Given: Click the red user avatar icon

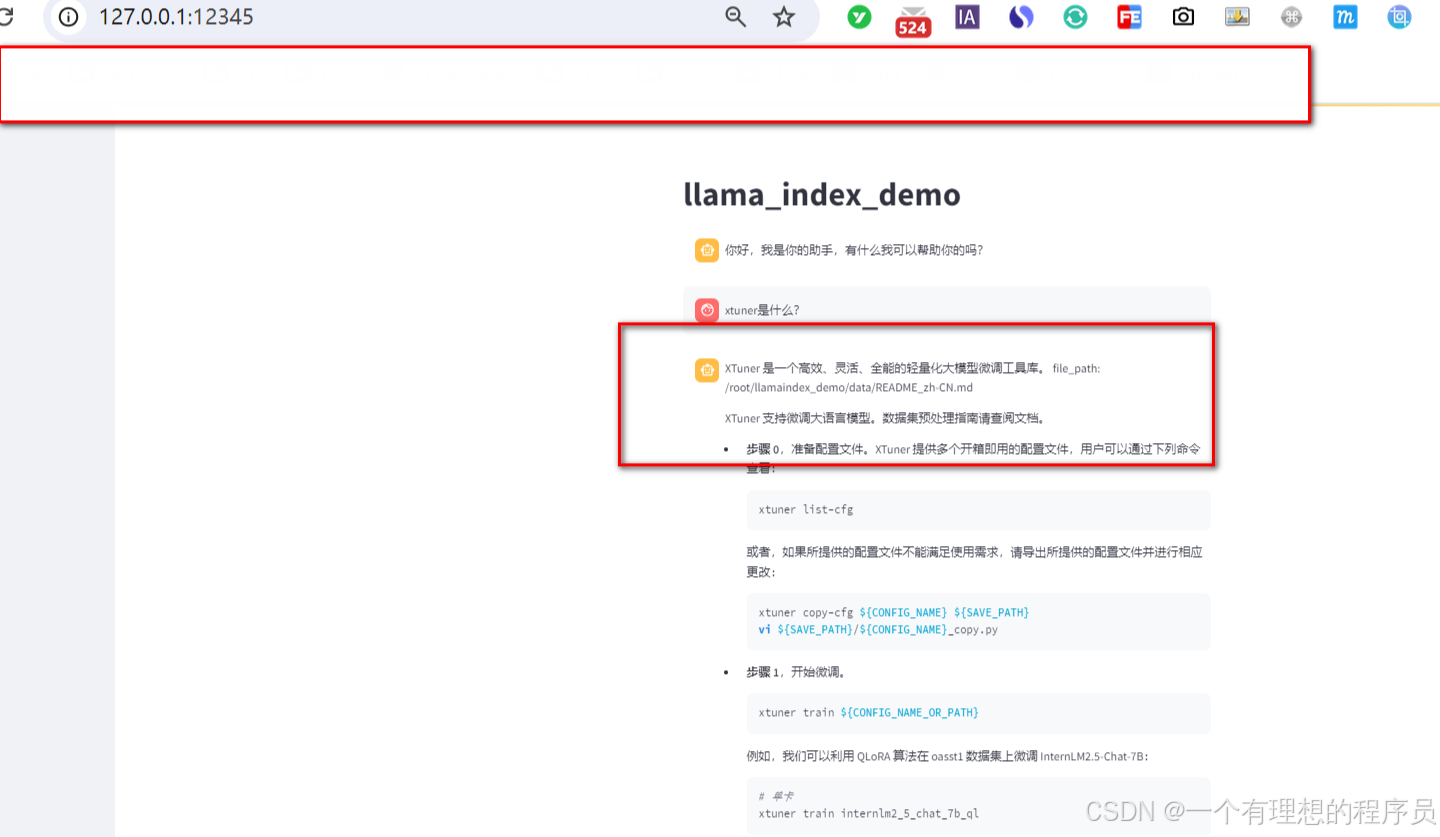Looking at the screenshot, I should coord(707,310).
